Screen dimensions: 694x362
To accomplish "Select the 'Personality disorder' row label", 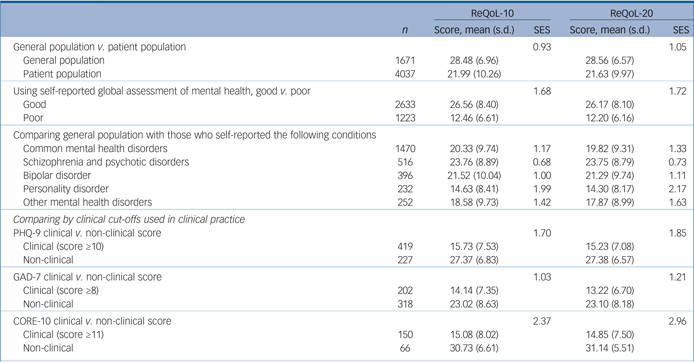I will point(66,189).
